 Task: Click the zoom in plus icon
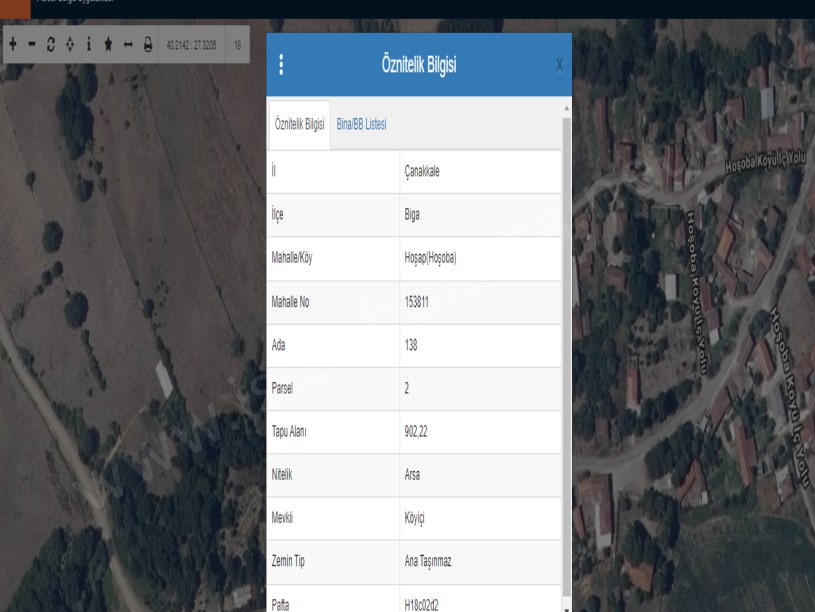click(x=14, y=46)
